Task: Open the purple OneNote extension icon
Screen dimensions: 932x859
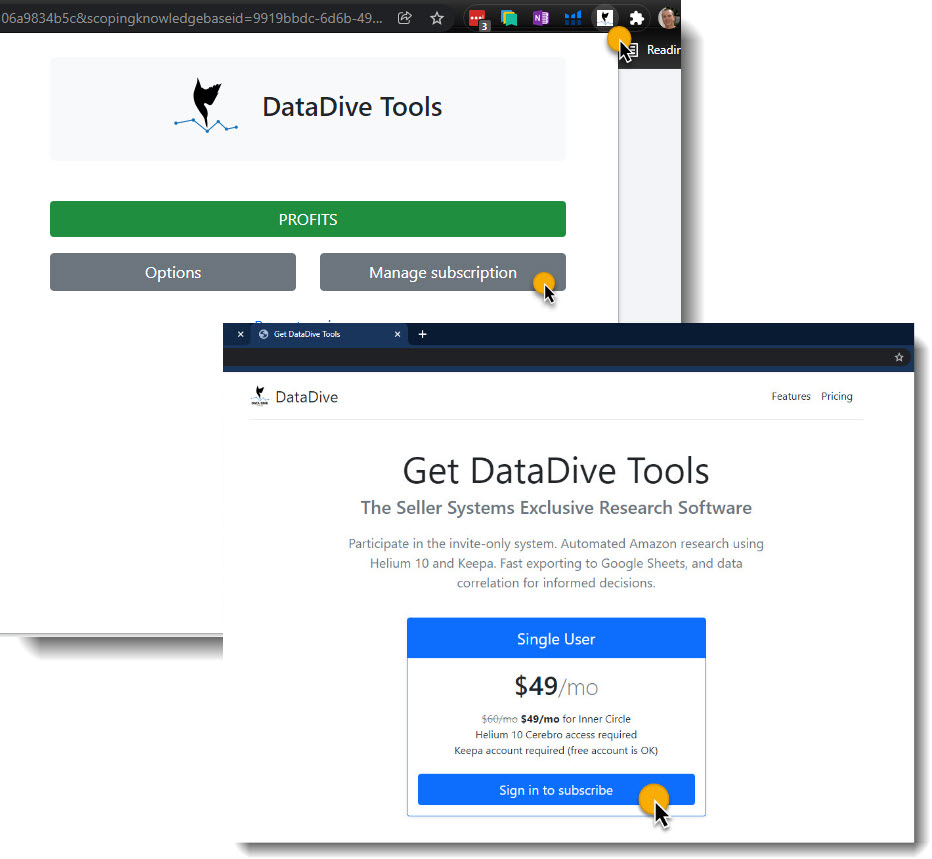Action: click(540, 18)
